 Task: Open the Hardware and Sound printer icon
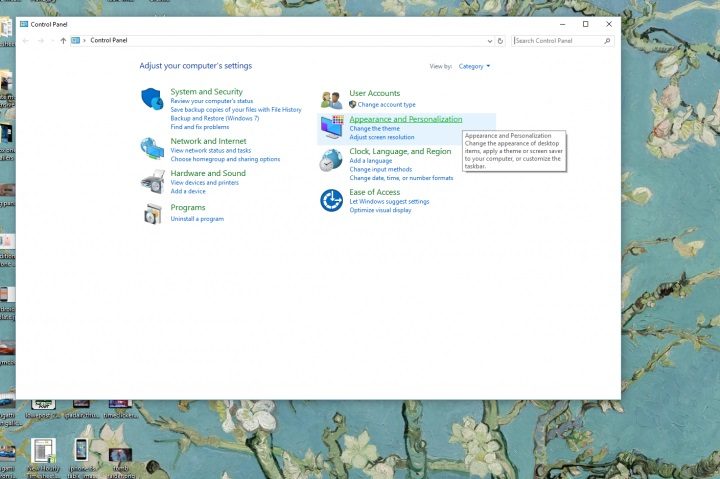click(152, 180)
